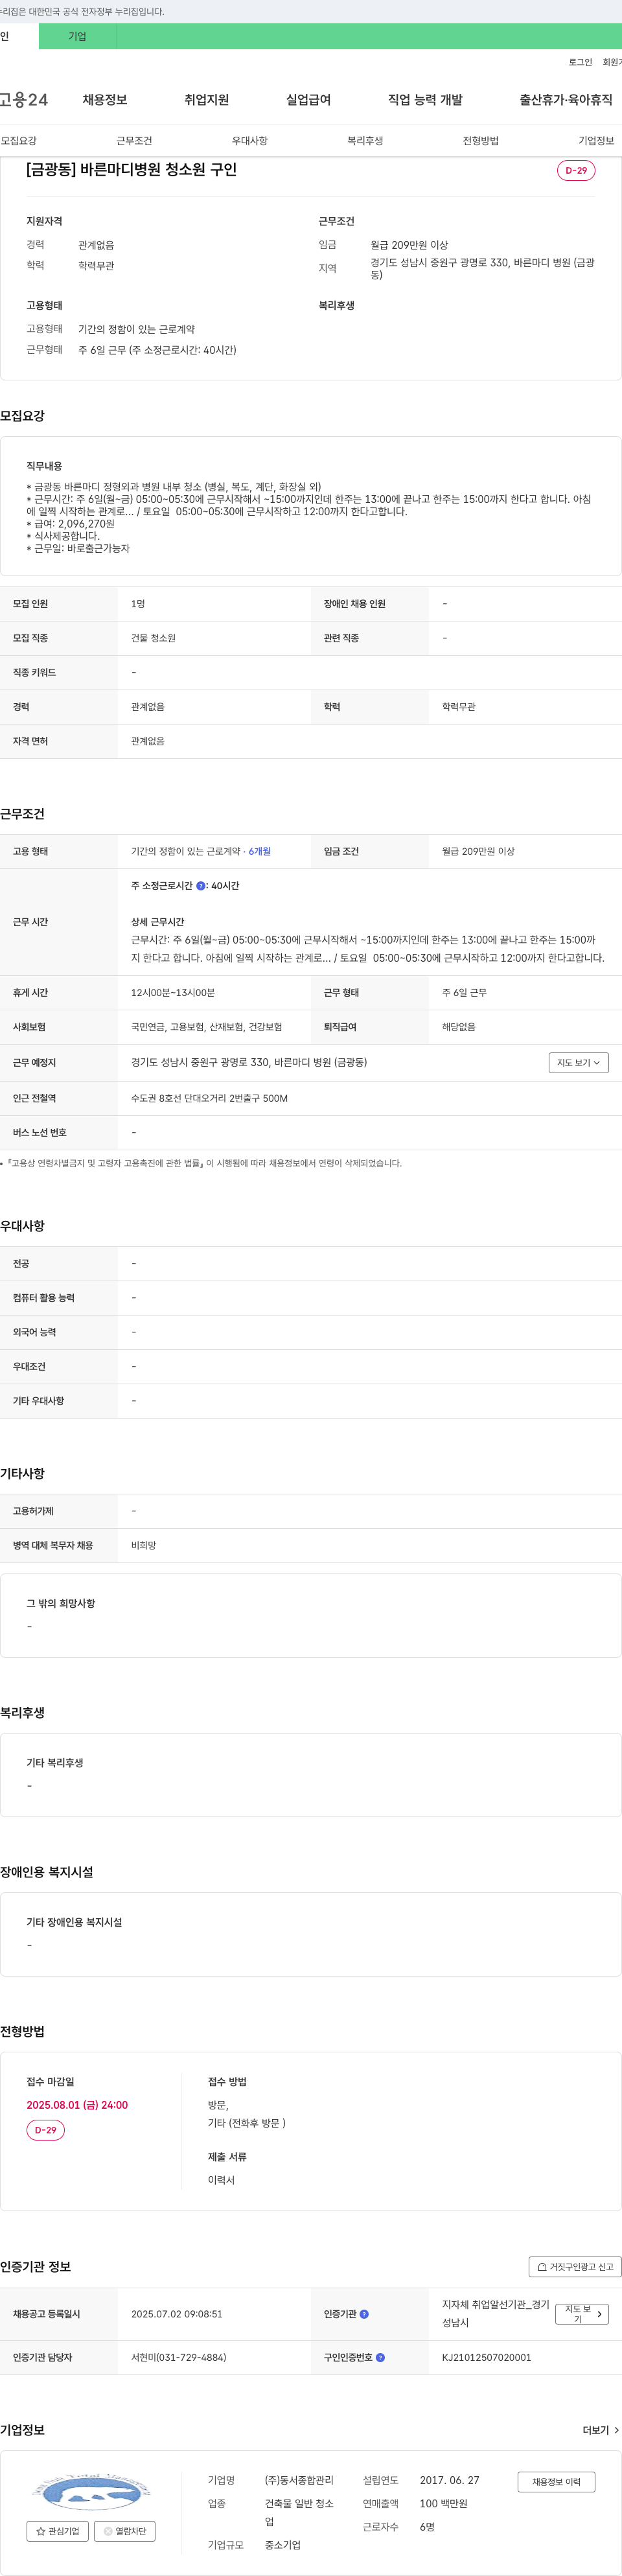Click the help icon next to 인증기관
Image resolution: width=622 pixels, height=2576 pixels.
364,2314
